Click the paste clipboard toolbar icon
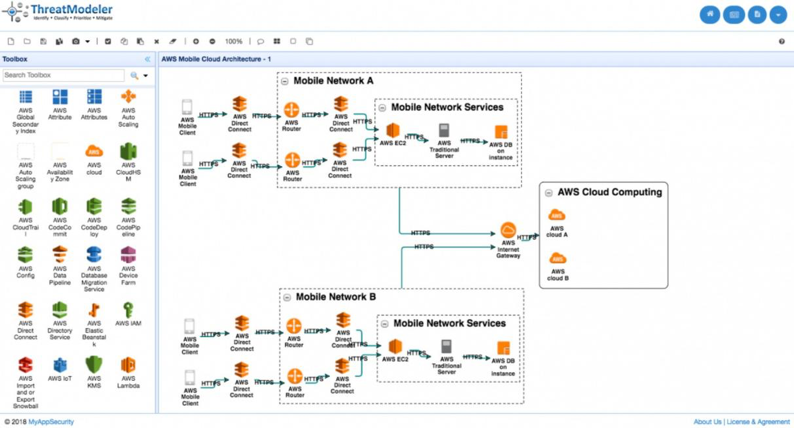Viewport: 794px width, 428px height. 140,42
